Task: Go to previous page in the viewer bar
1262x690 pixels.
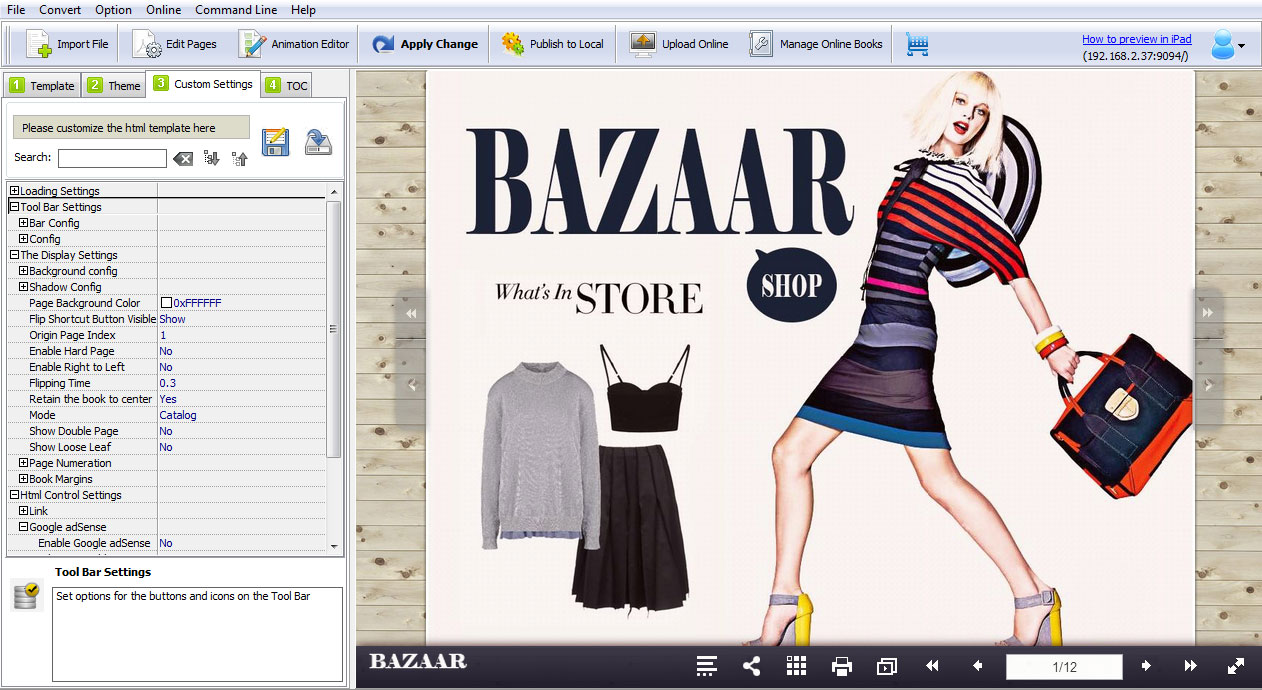Action: [x=978, y=666]
